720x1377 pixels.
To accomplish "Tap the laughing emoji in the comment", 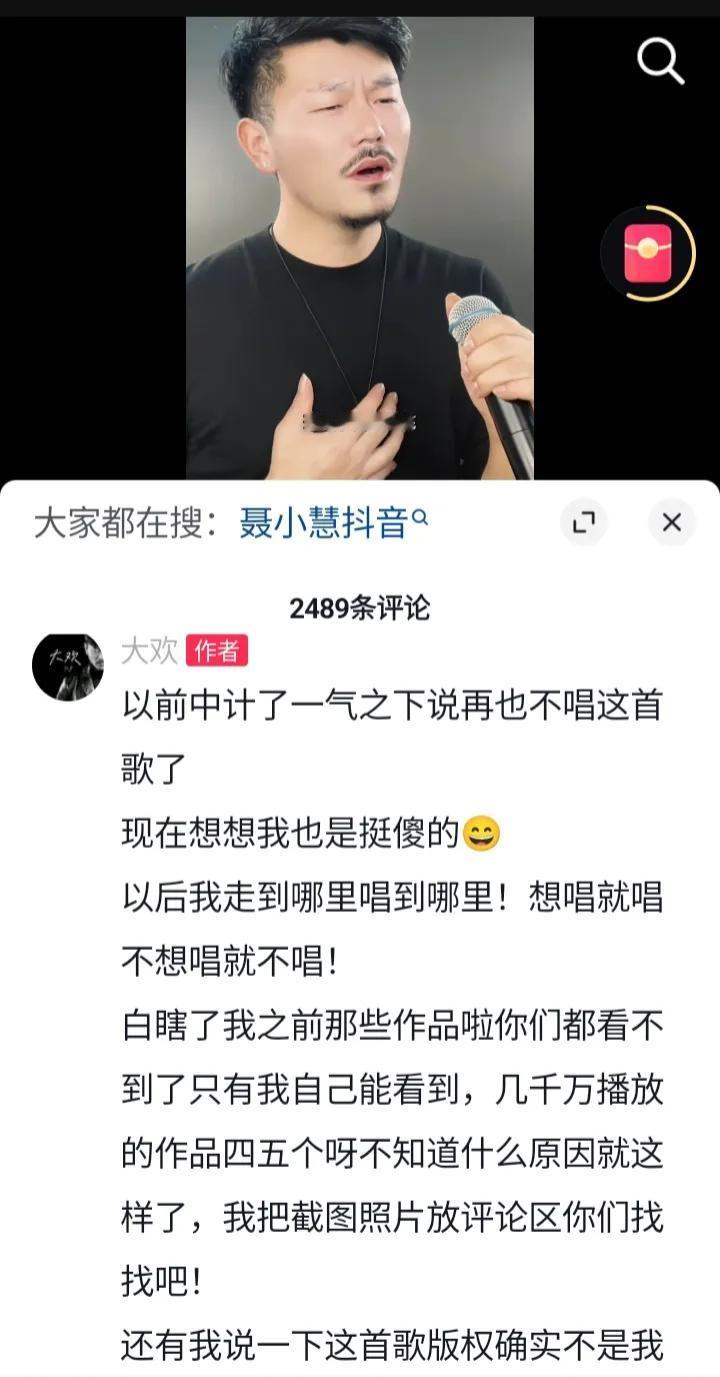I will coord(482,834).
